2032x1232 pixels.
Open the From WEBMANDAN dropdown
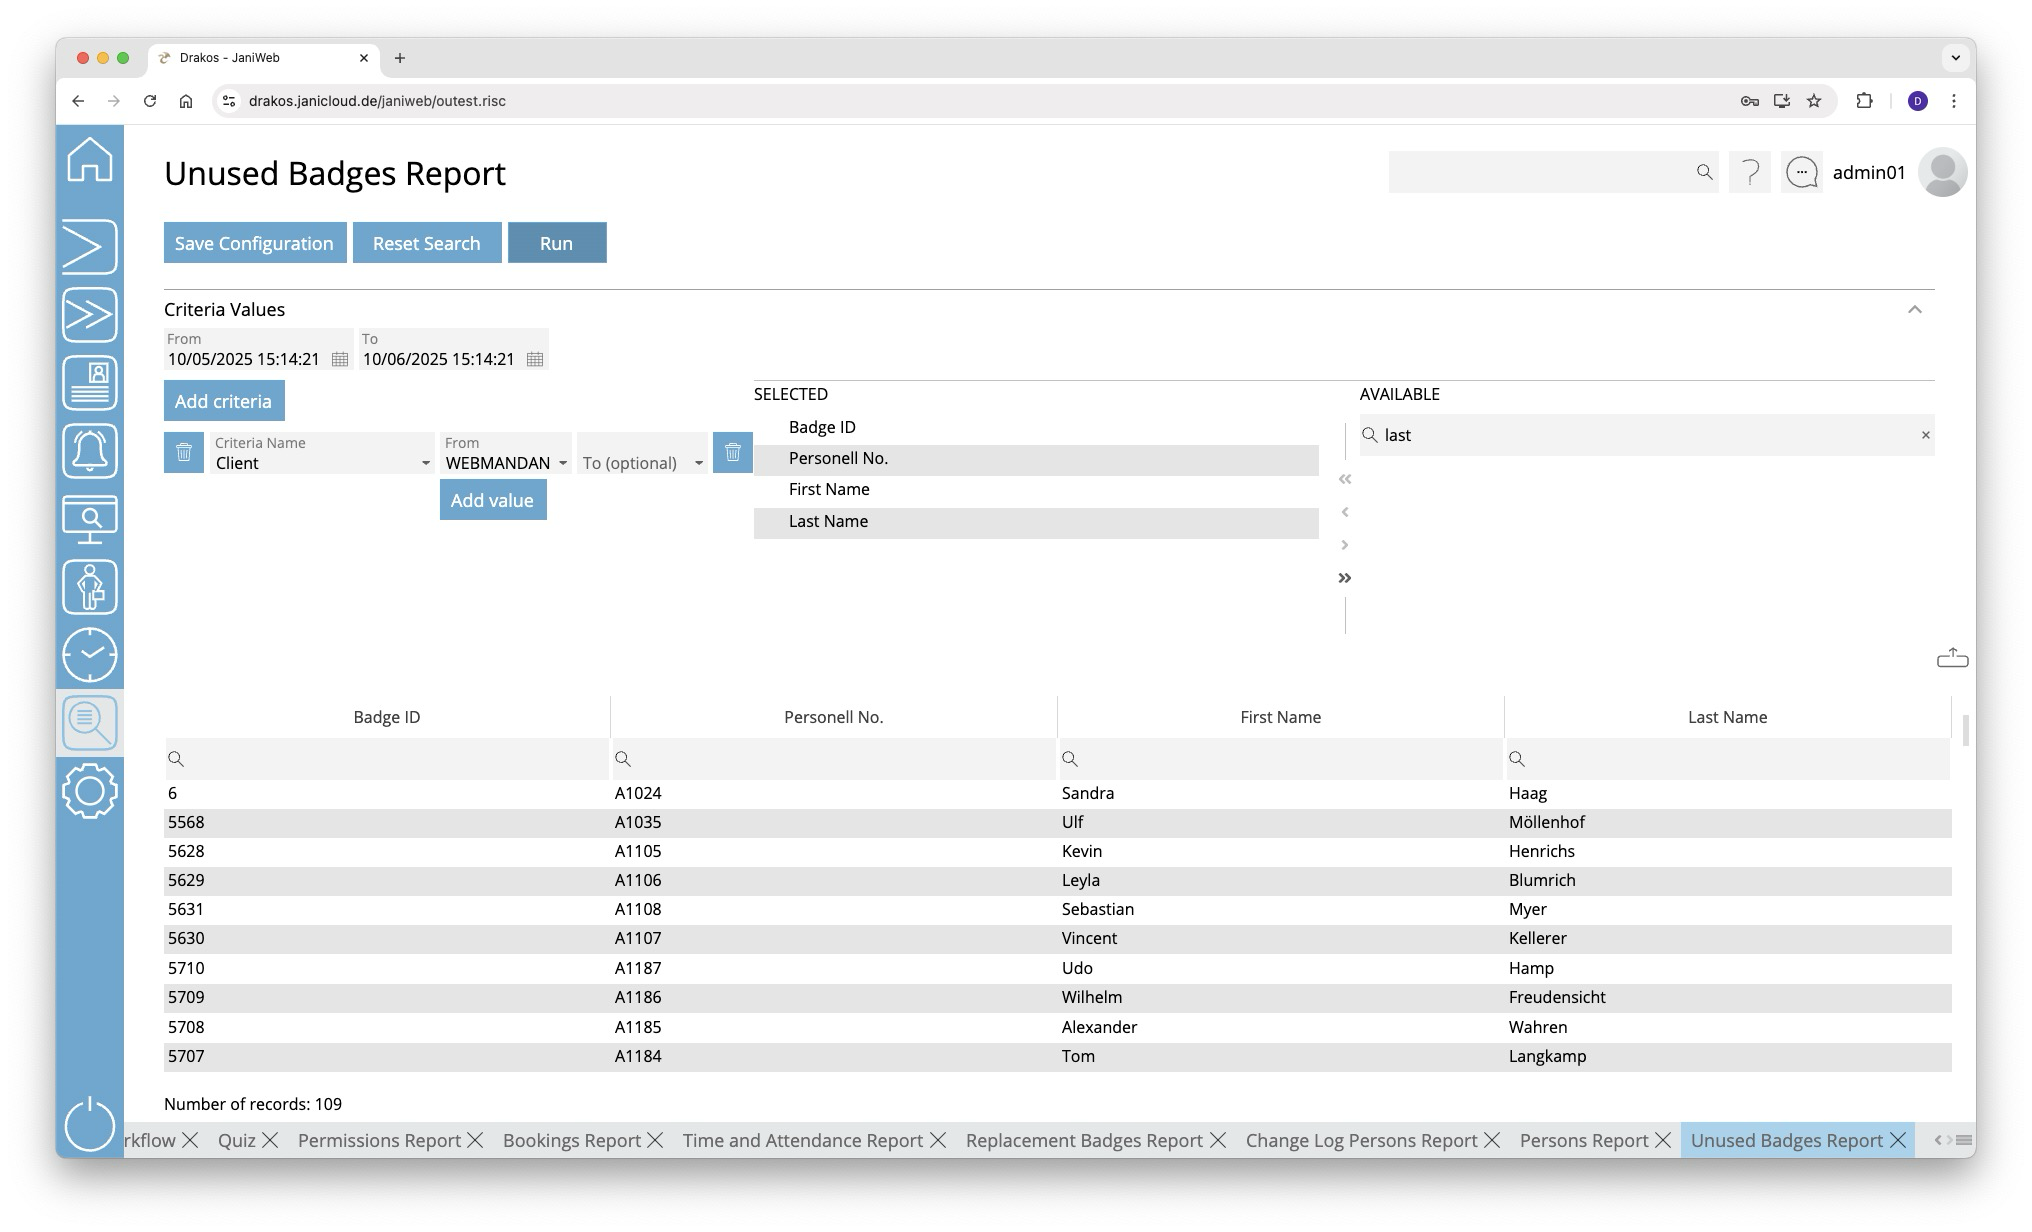pos(562,463)
